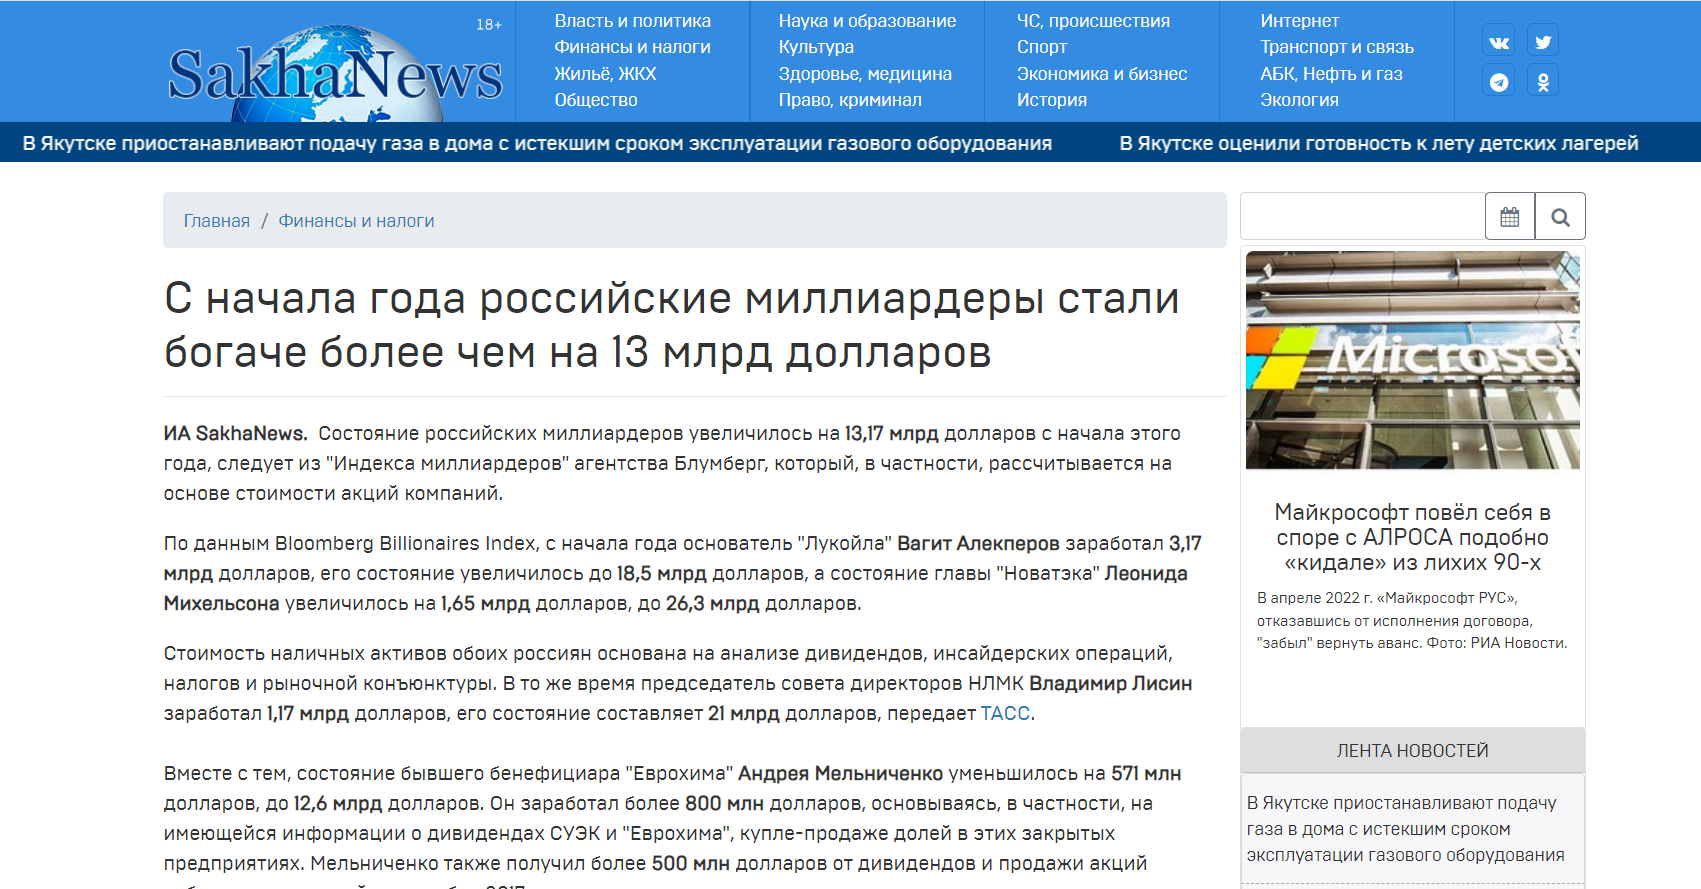Screen dimensions: 1701x889
Task: Click the search magnifier button
Action: coord(1560,216)
